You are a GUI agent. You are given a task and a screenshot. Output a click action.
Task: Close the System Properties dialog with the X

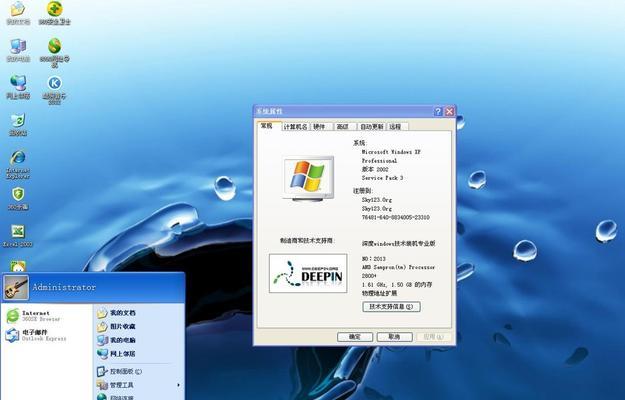point(449,112)
